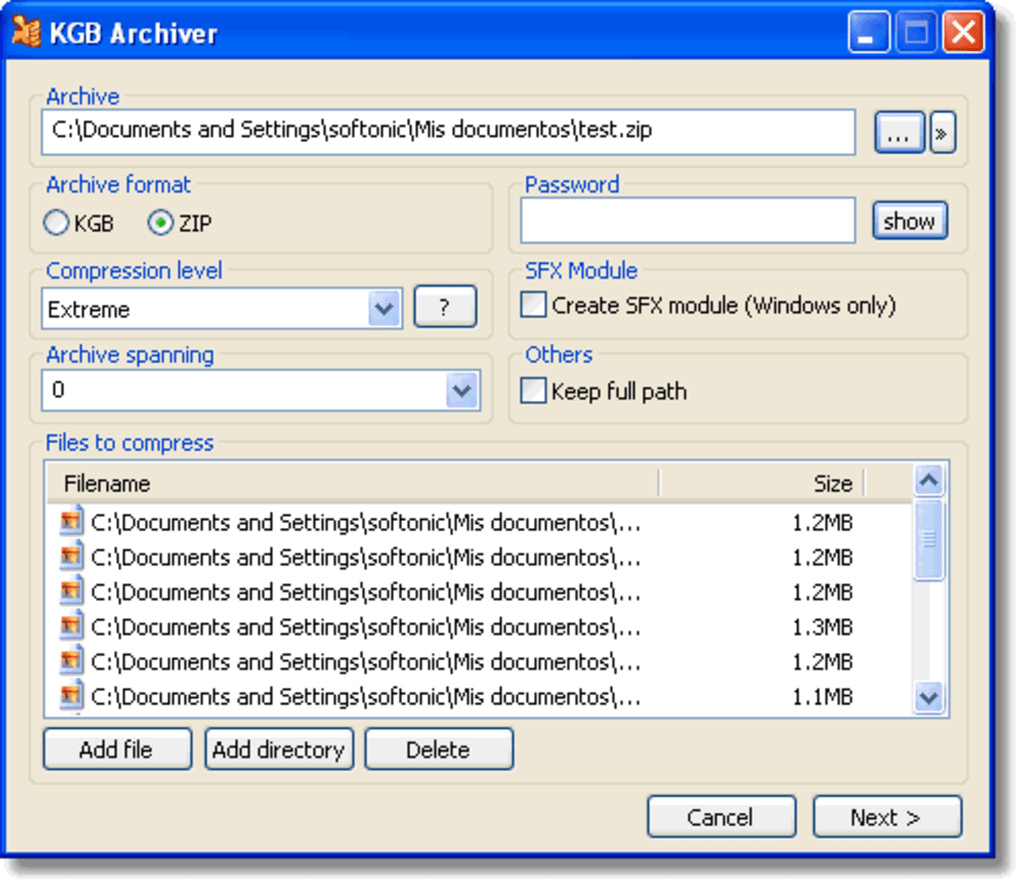Screen dimensions: 1020x883
Task: Click the Add directory button
Action: pyautogui.click(x=278, y=748)
